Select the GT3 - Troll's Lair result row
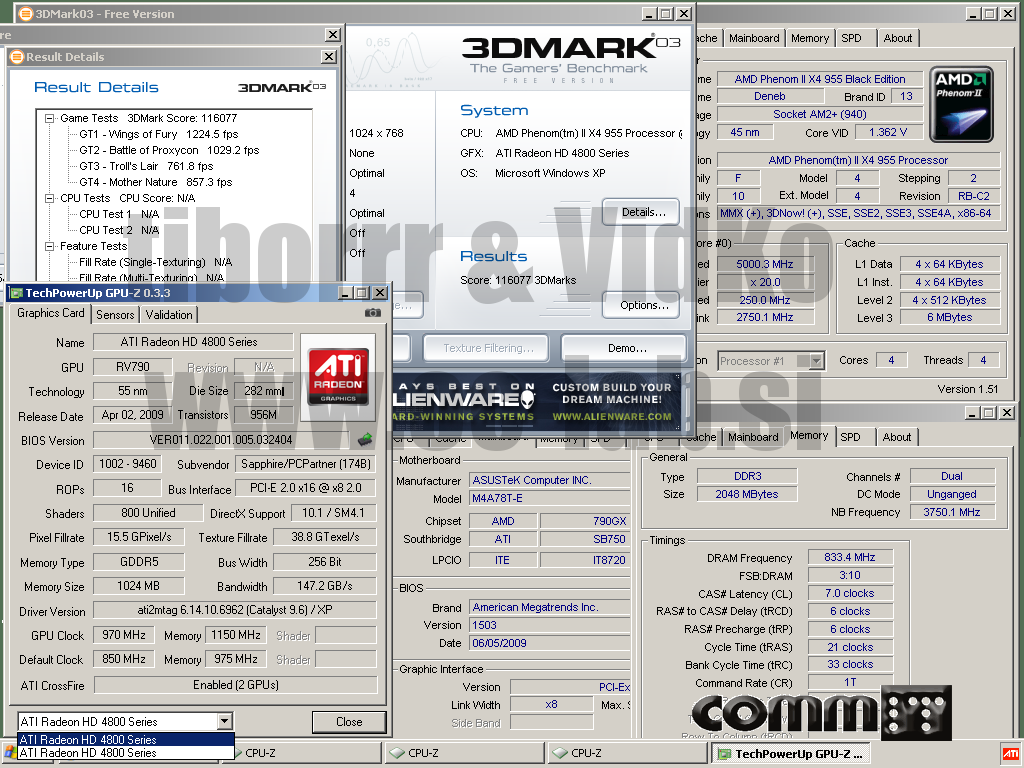 [146, 167]
